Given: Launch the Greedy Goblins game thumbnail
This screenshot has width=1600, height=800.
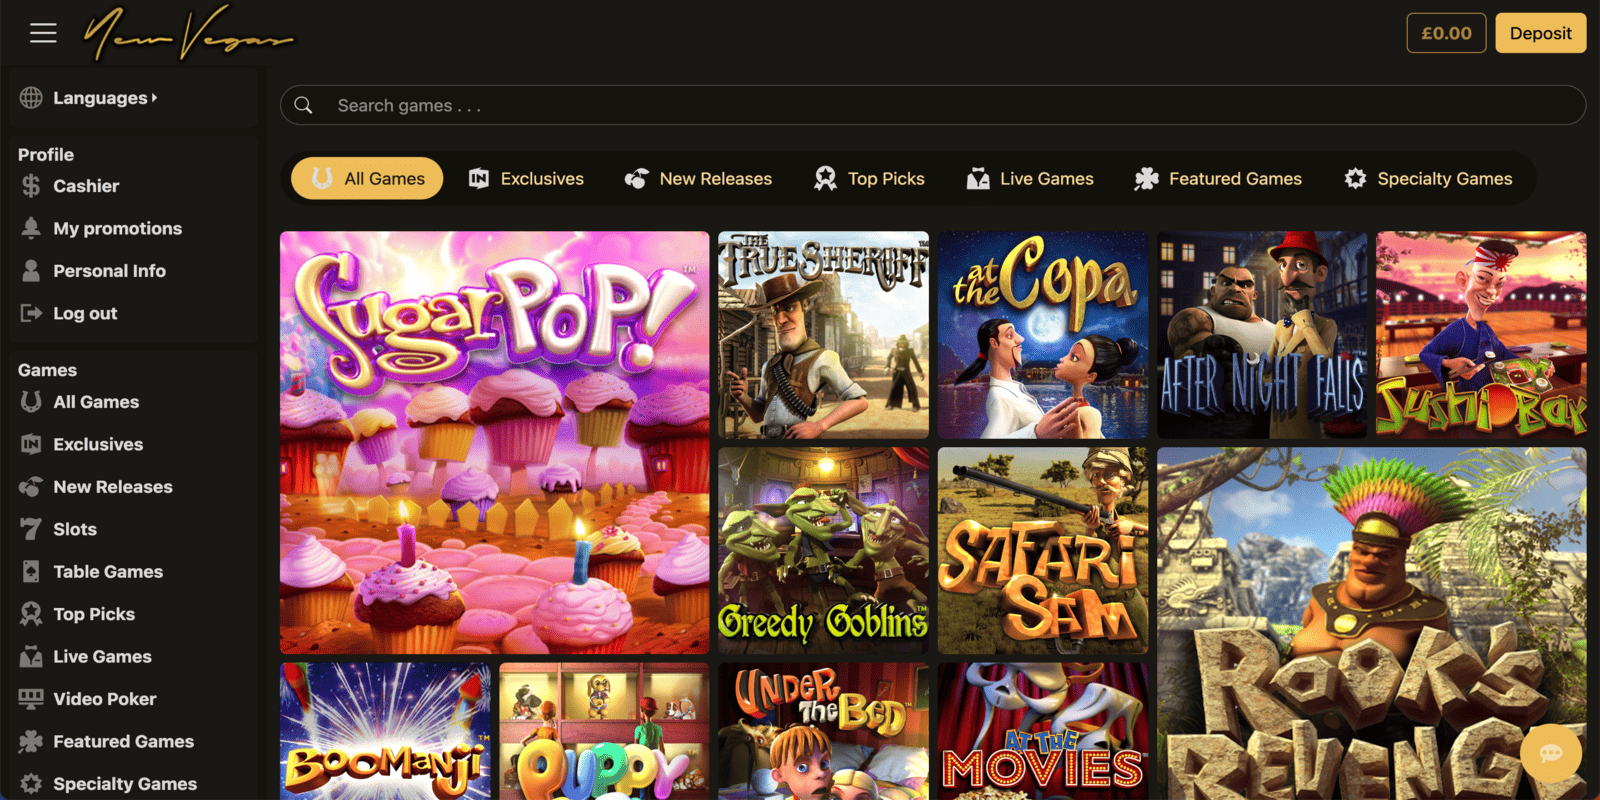Looking at the screenshot, I should (823, 550).
